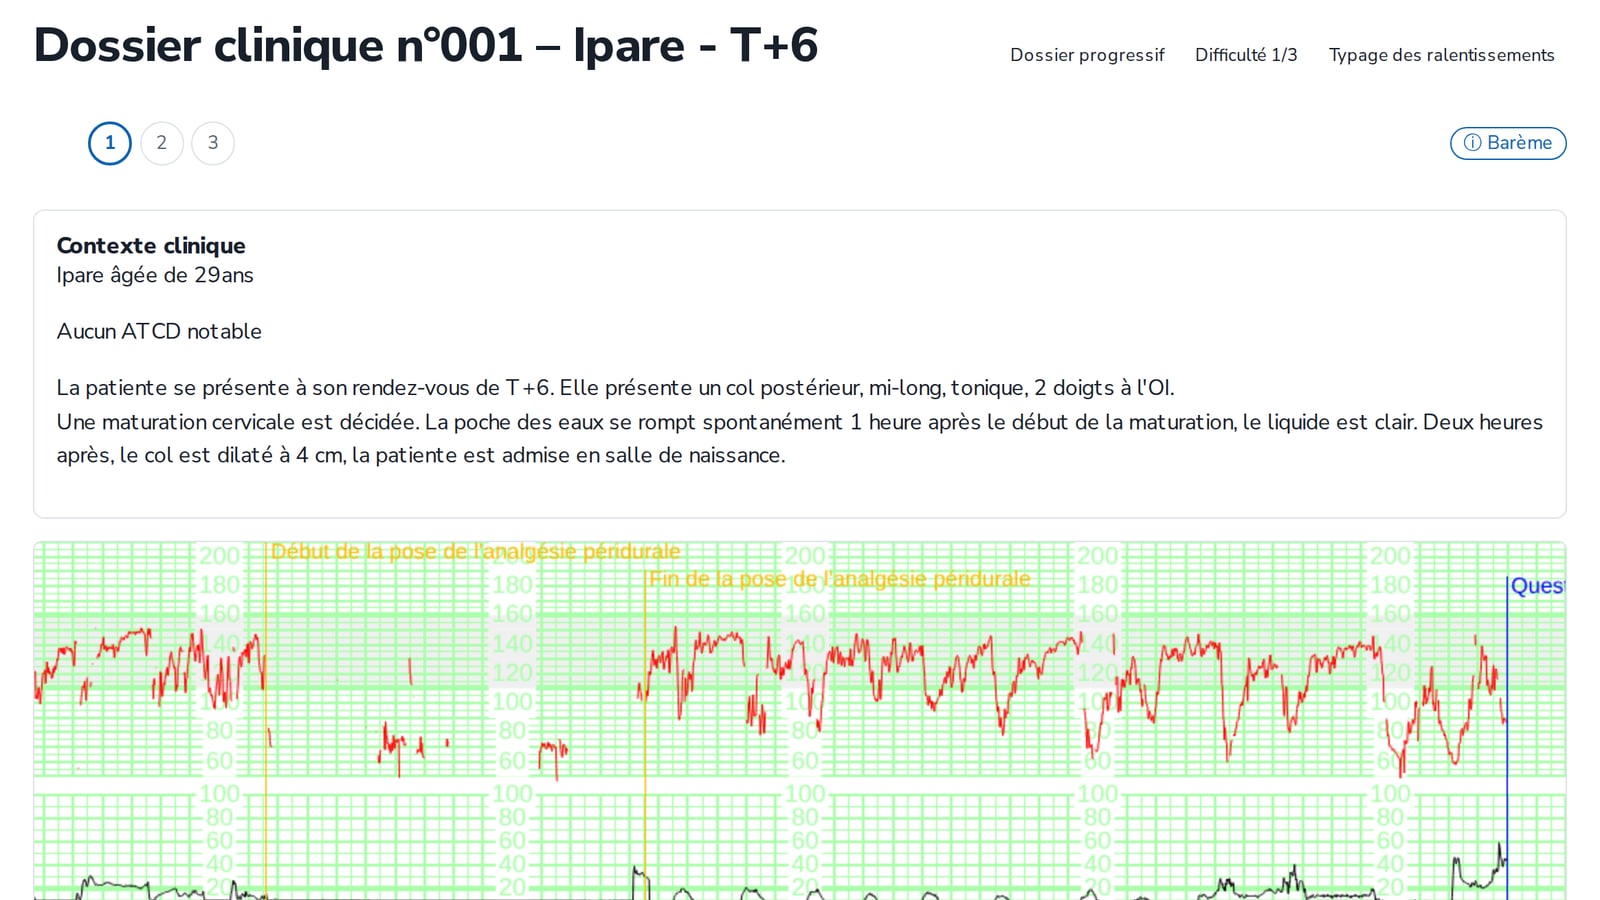Screen dimensions: 1600x900
Task: Click the 'Dossier progressif' tag
Action: [1087, 55]
